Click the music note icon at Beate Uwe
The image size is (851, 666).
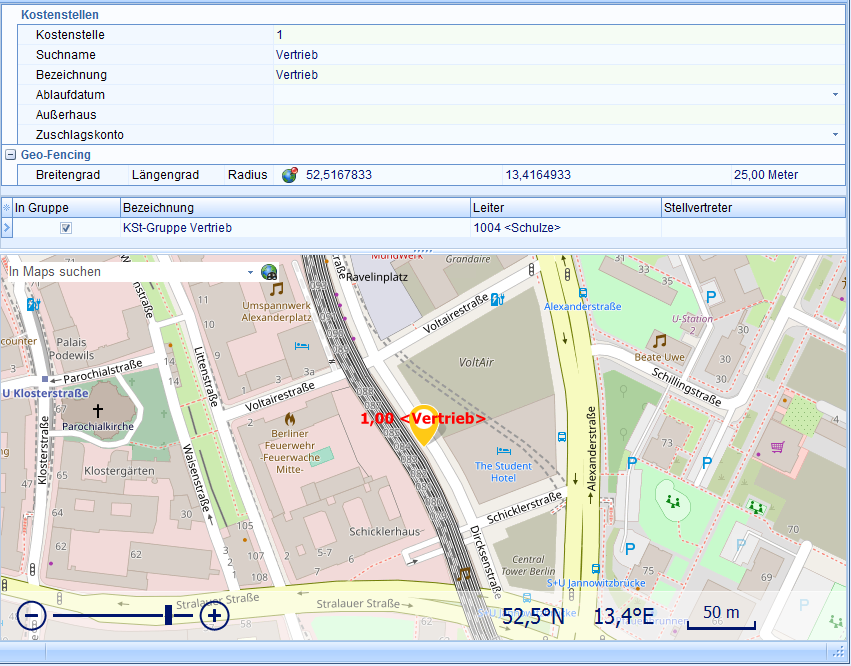click(659, 341)
